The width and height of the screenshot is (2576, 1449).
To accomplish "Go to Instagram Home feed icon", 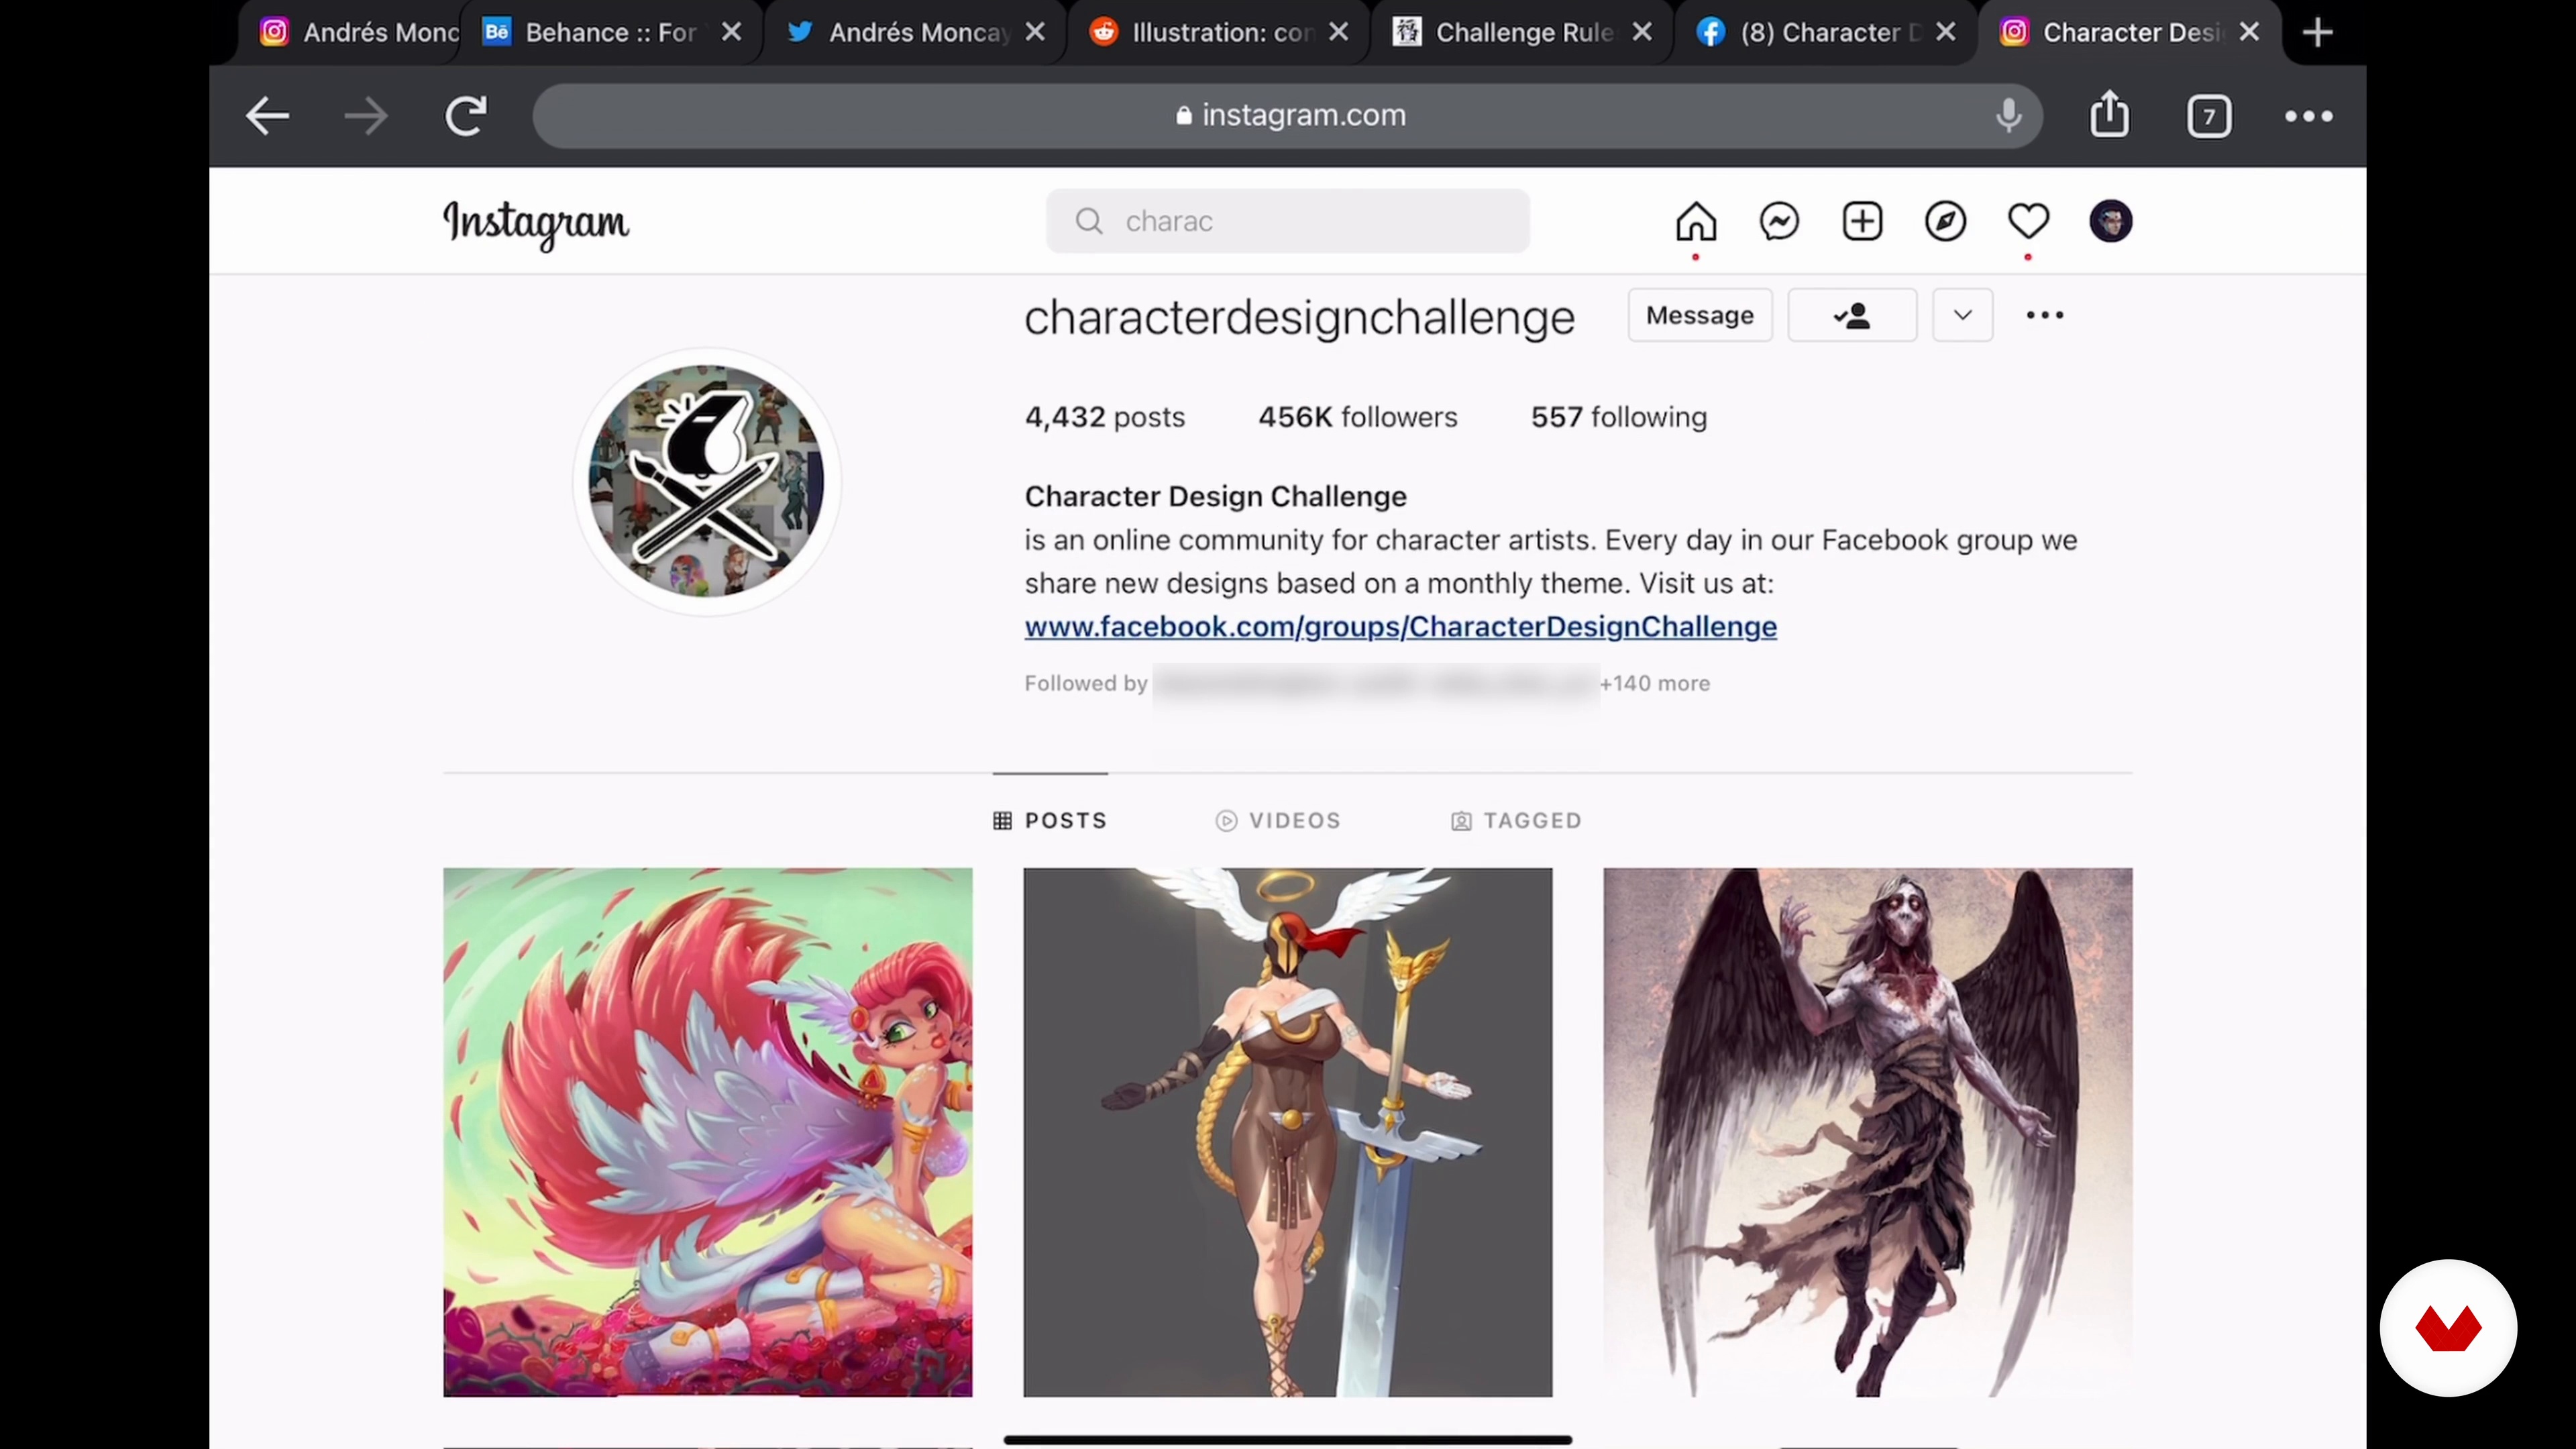I will click(1696, 221).
